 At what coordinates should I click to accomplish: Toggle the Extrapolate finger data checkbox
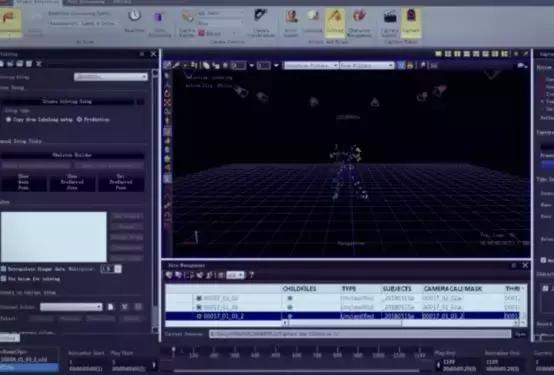(x=4, y=269)
